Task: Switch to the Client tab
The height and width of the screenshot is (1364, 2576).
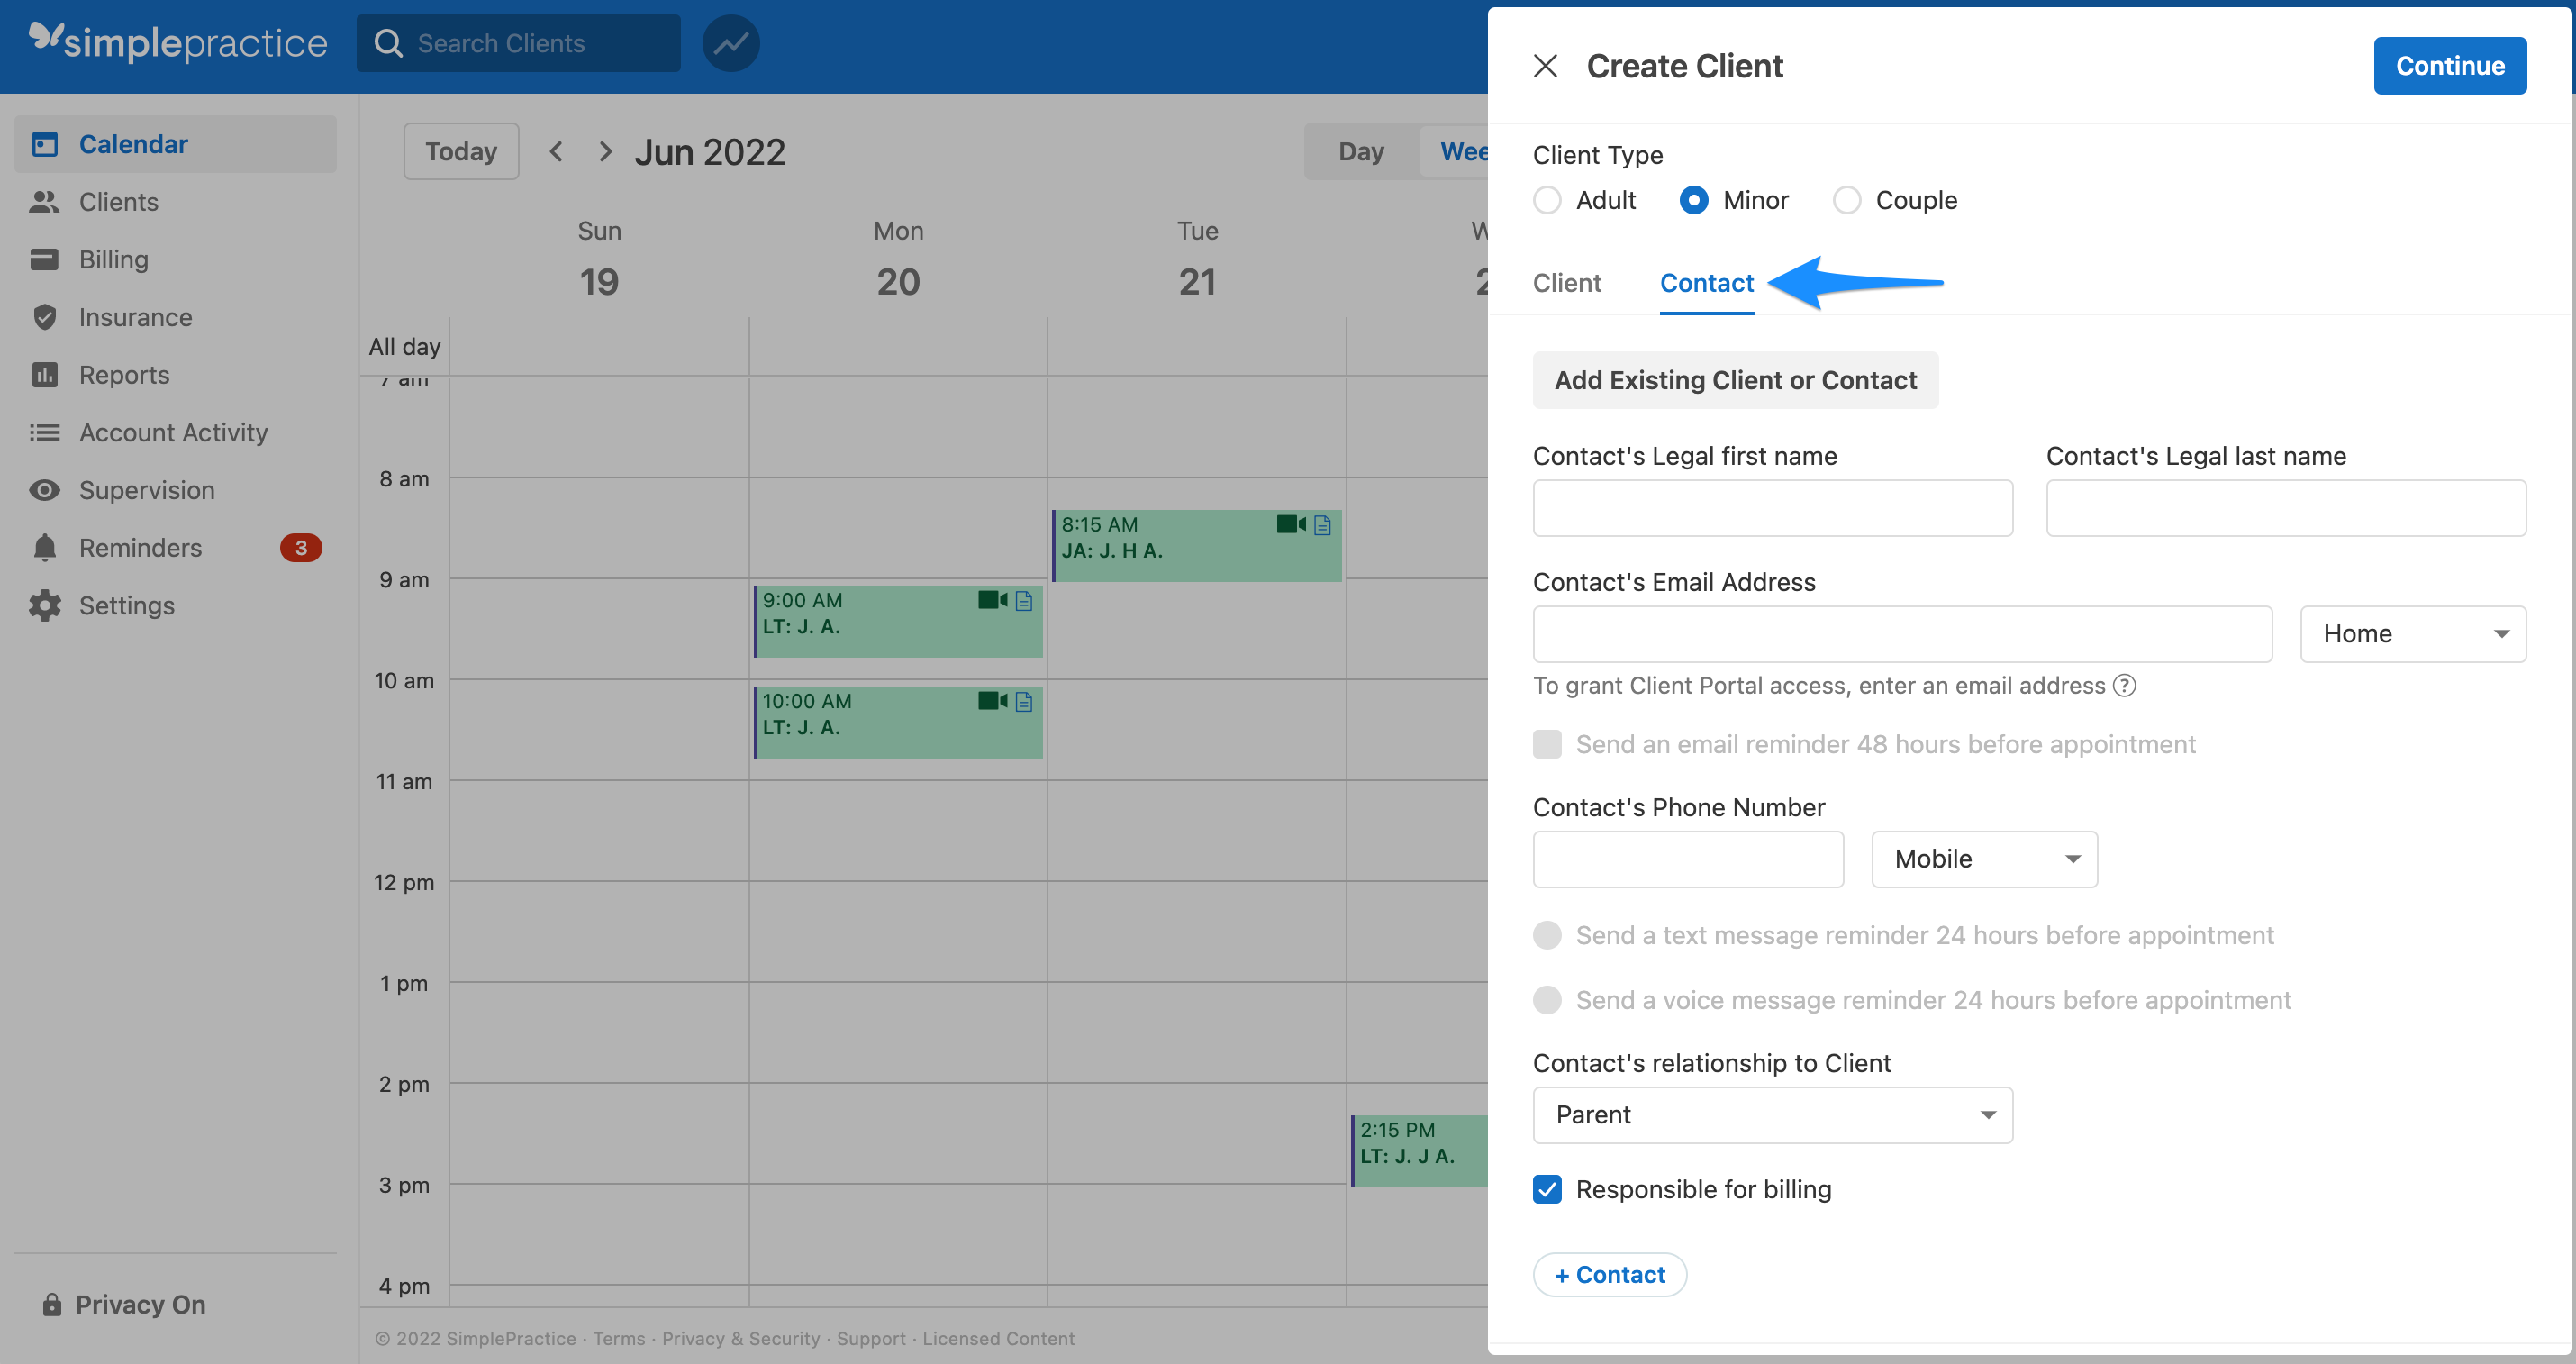Action: click(1566, 283)
